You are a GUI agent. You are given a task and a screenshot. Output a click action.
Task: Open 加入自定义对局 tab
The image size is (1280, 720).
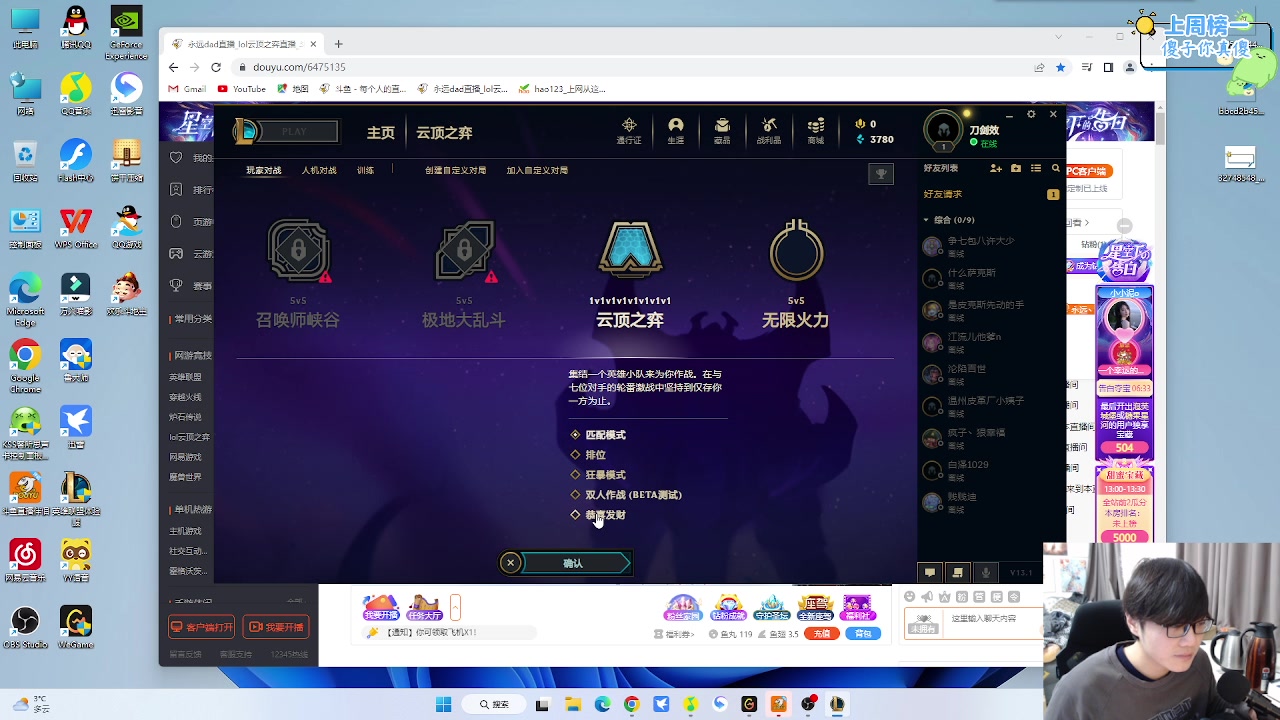point(537,170)
